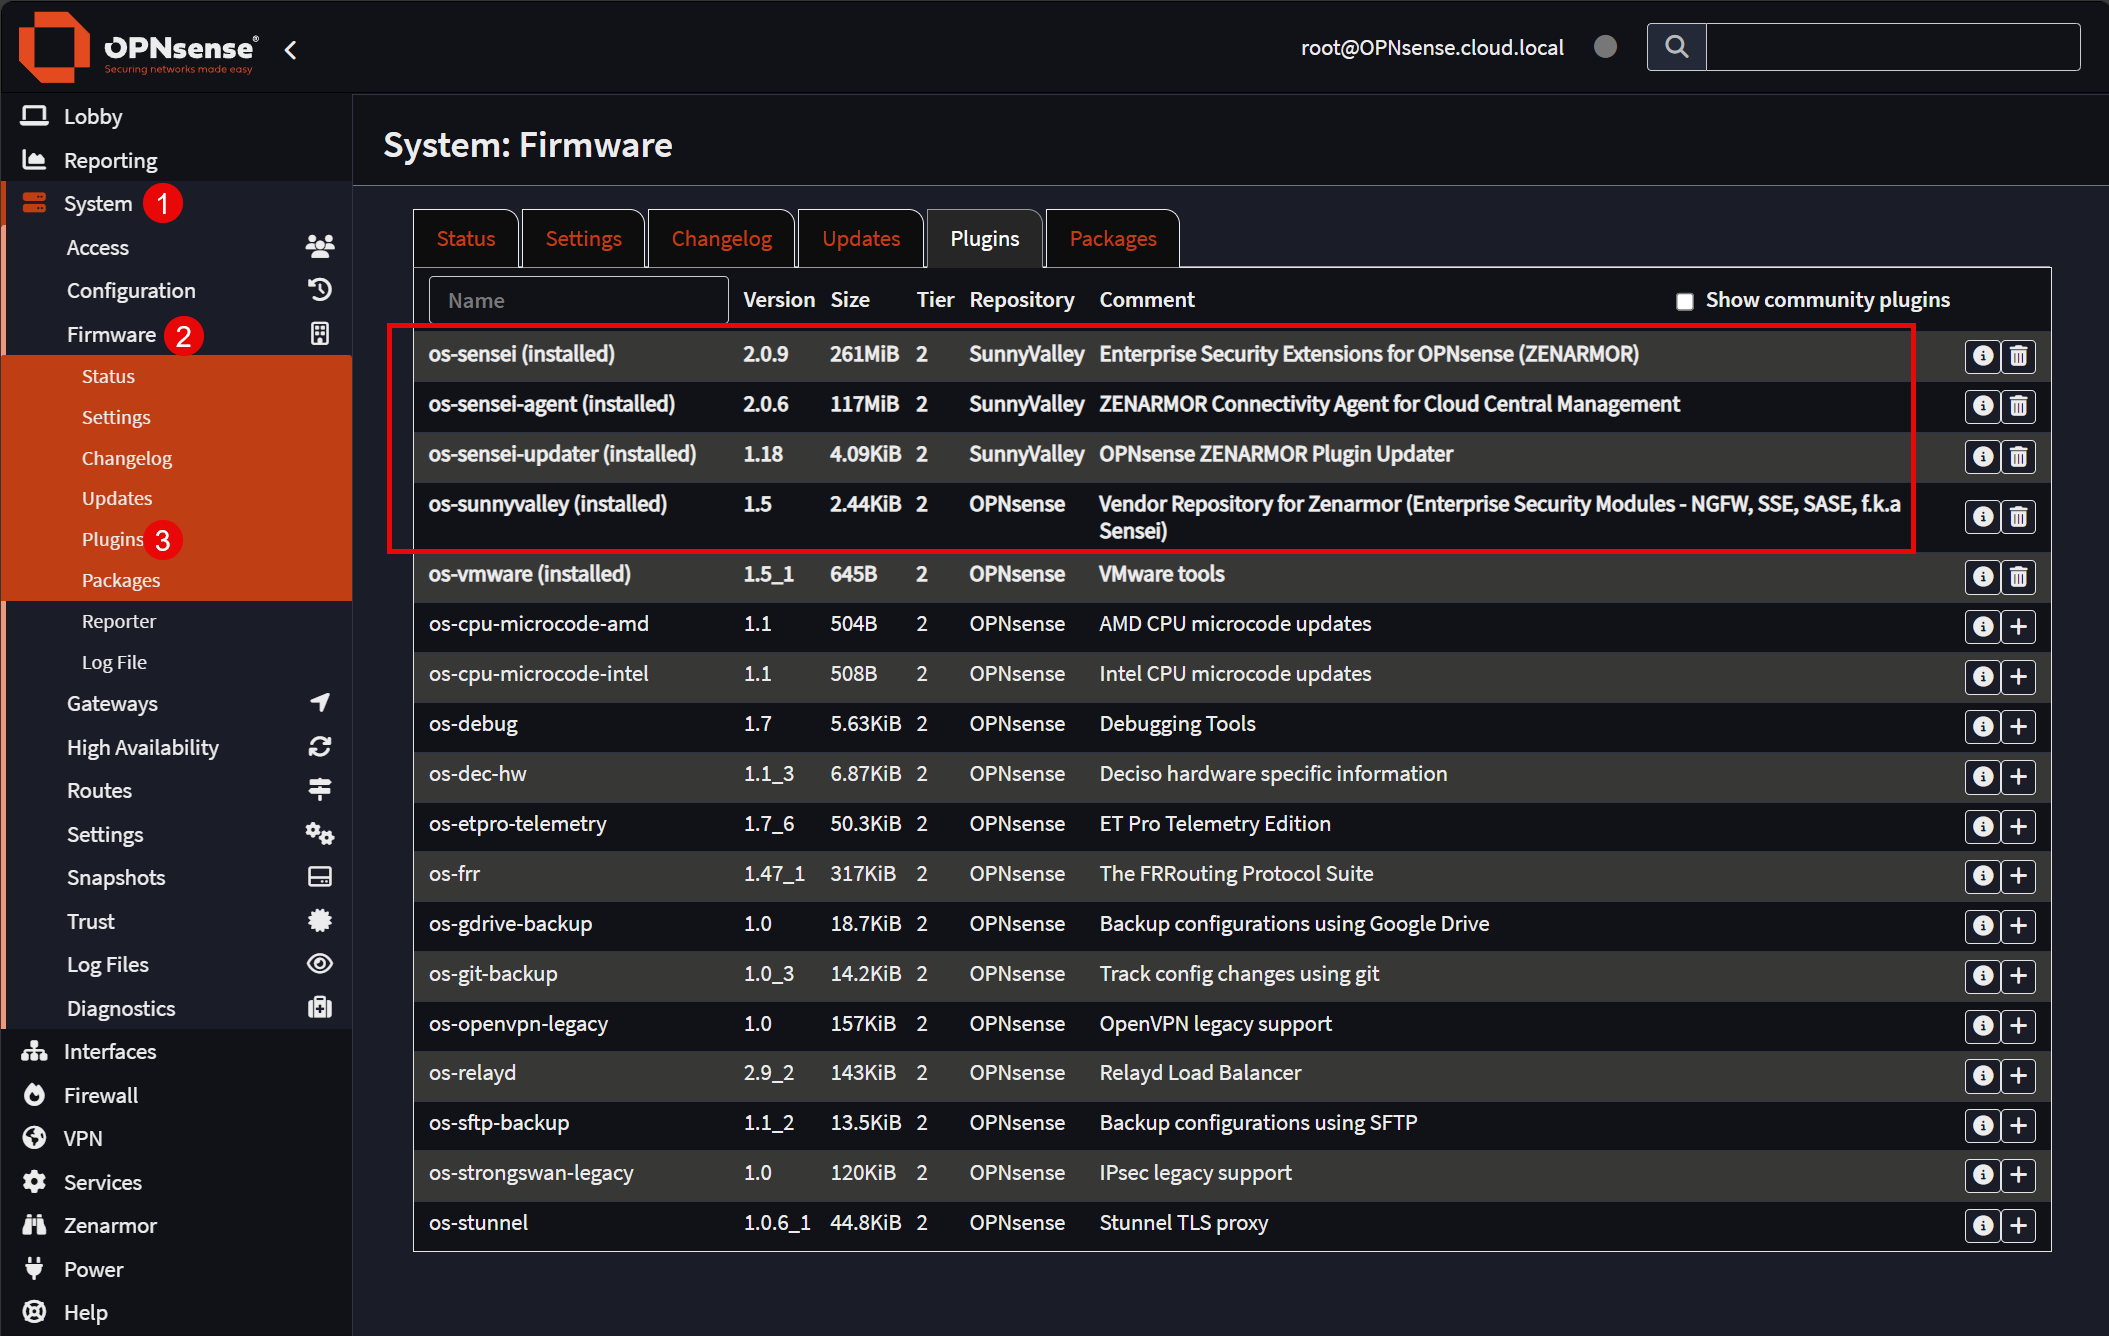Switch to the Packages tab
Screen dimensions: 2109x1336
(x=1111, y=238)
